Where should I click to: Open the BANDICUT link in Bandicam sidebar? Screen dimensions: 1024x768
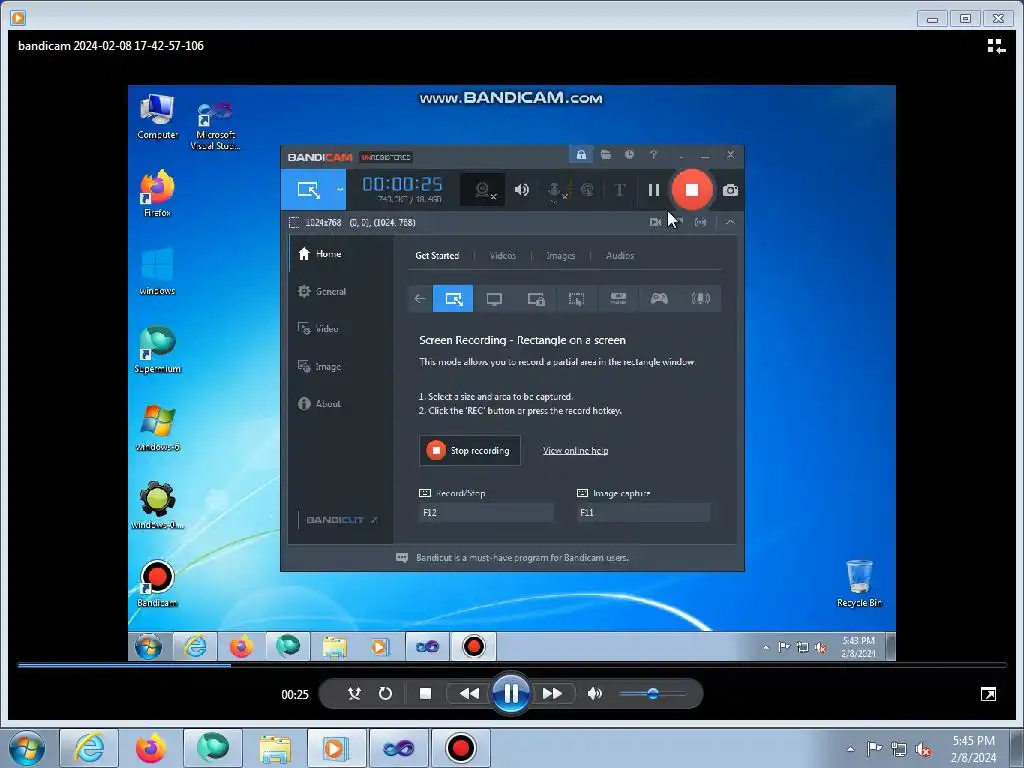pos(341,520)
